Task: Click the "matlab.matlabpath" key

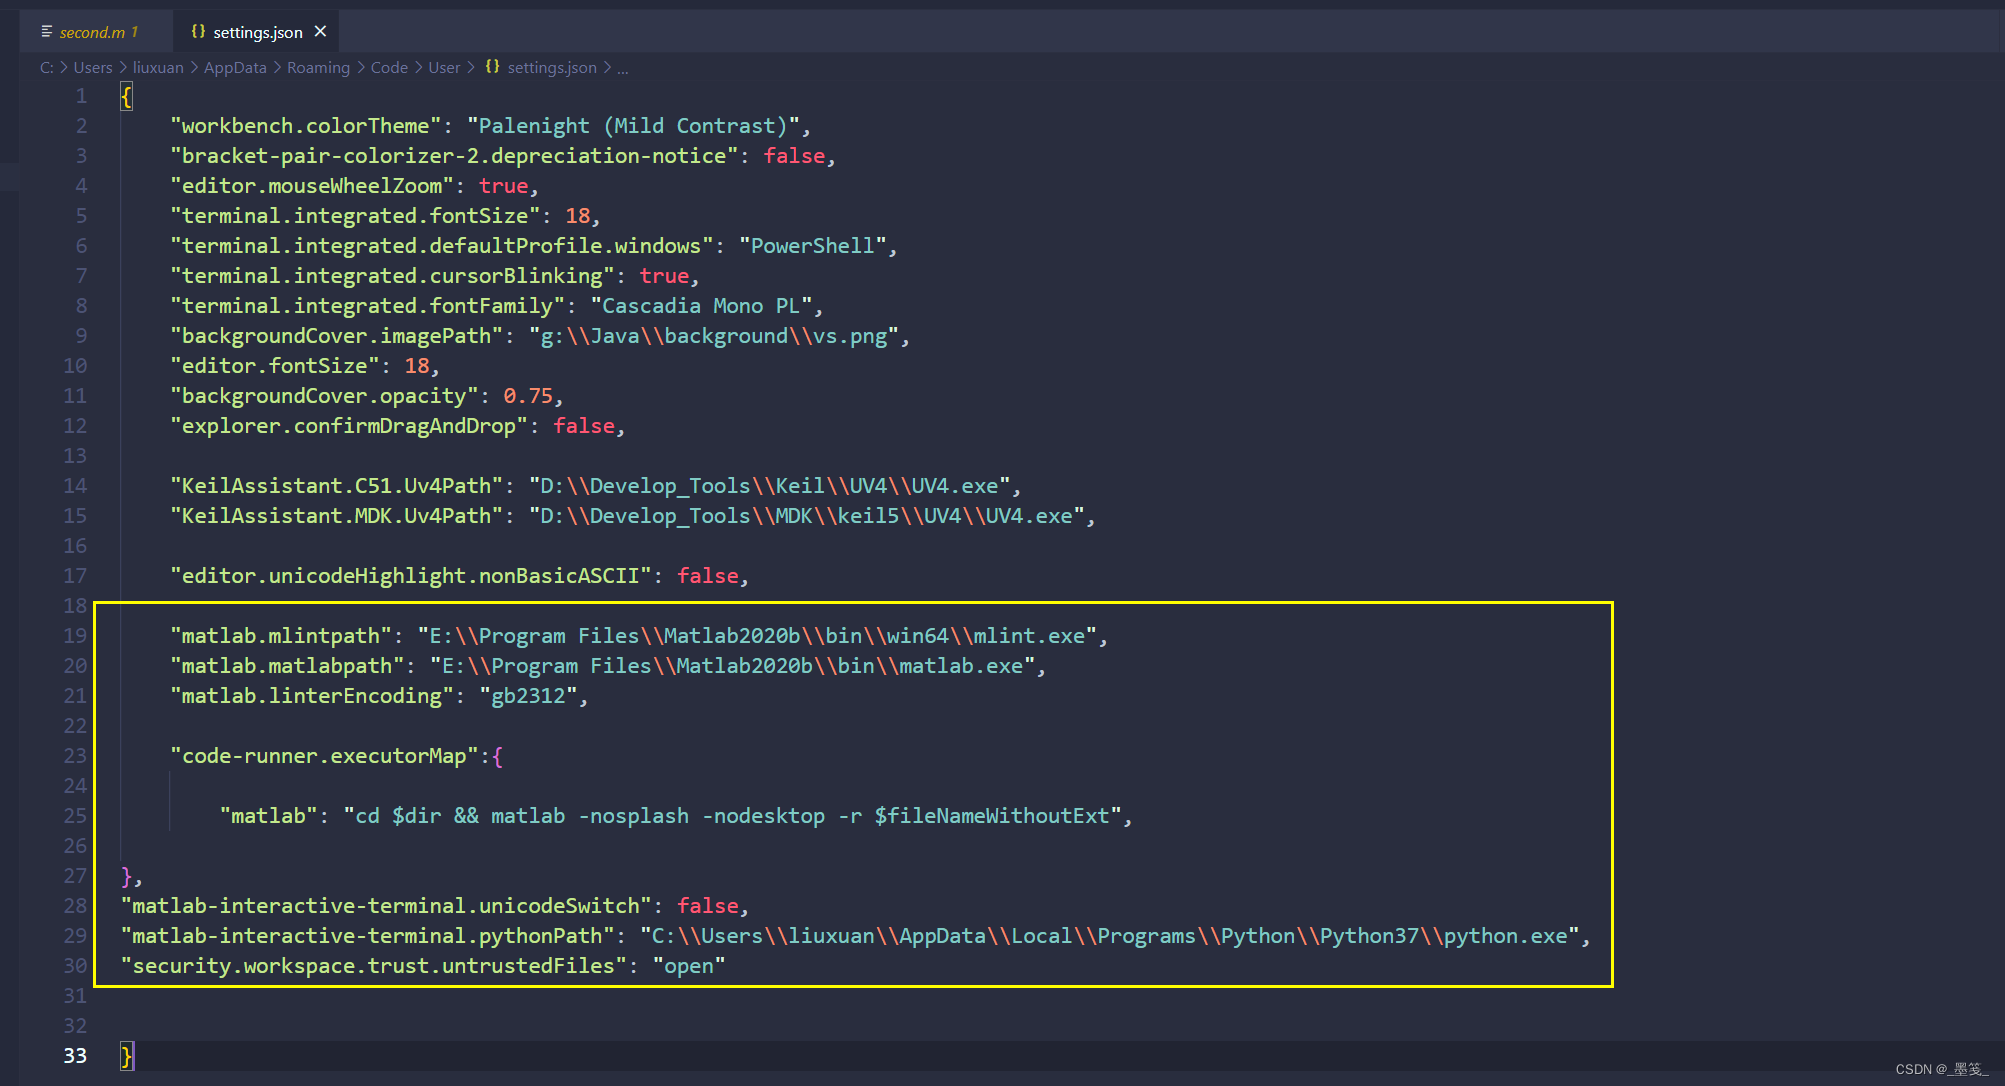Action: coord(287,666)
